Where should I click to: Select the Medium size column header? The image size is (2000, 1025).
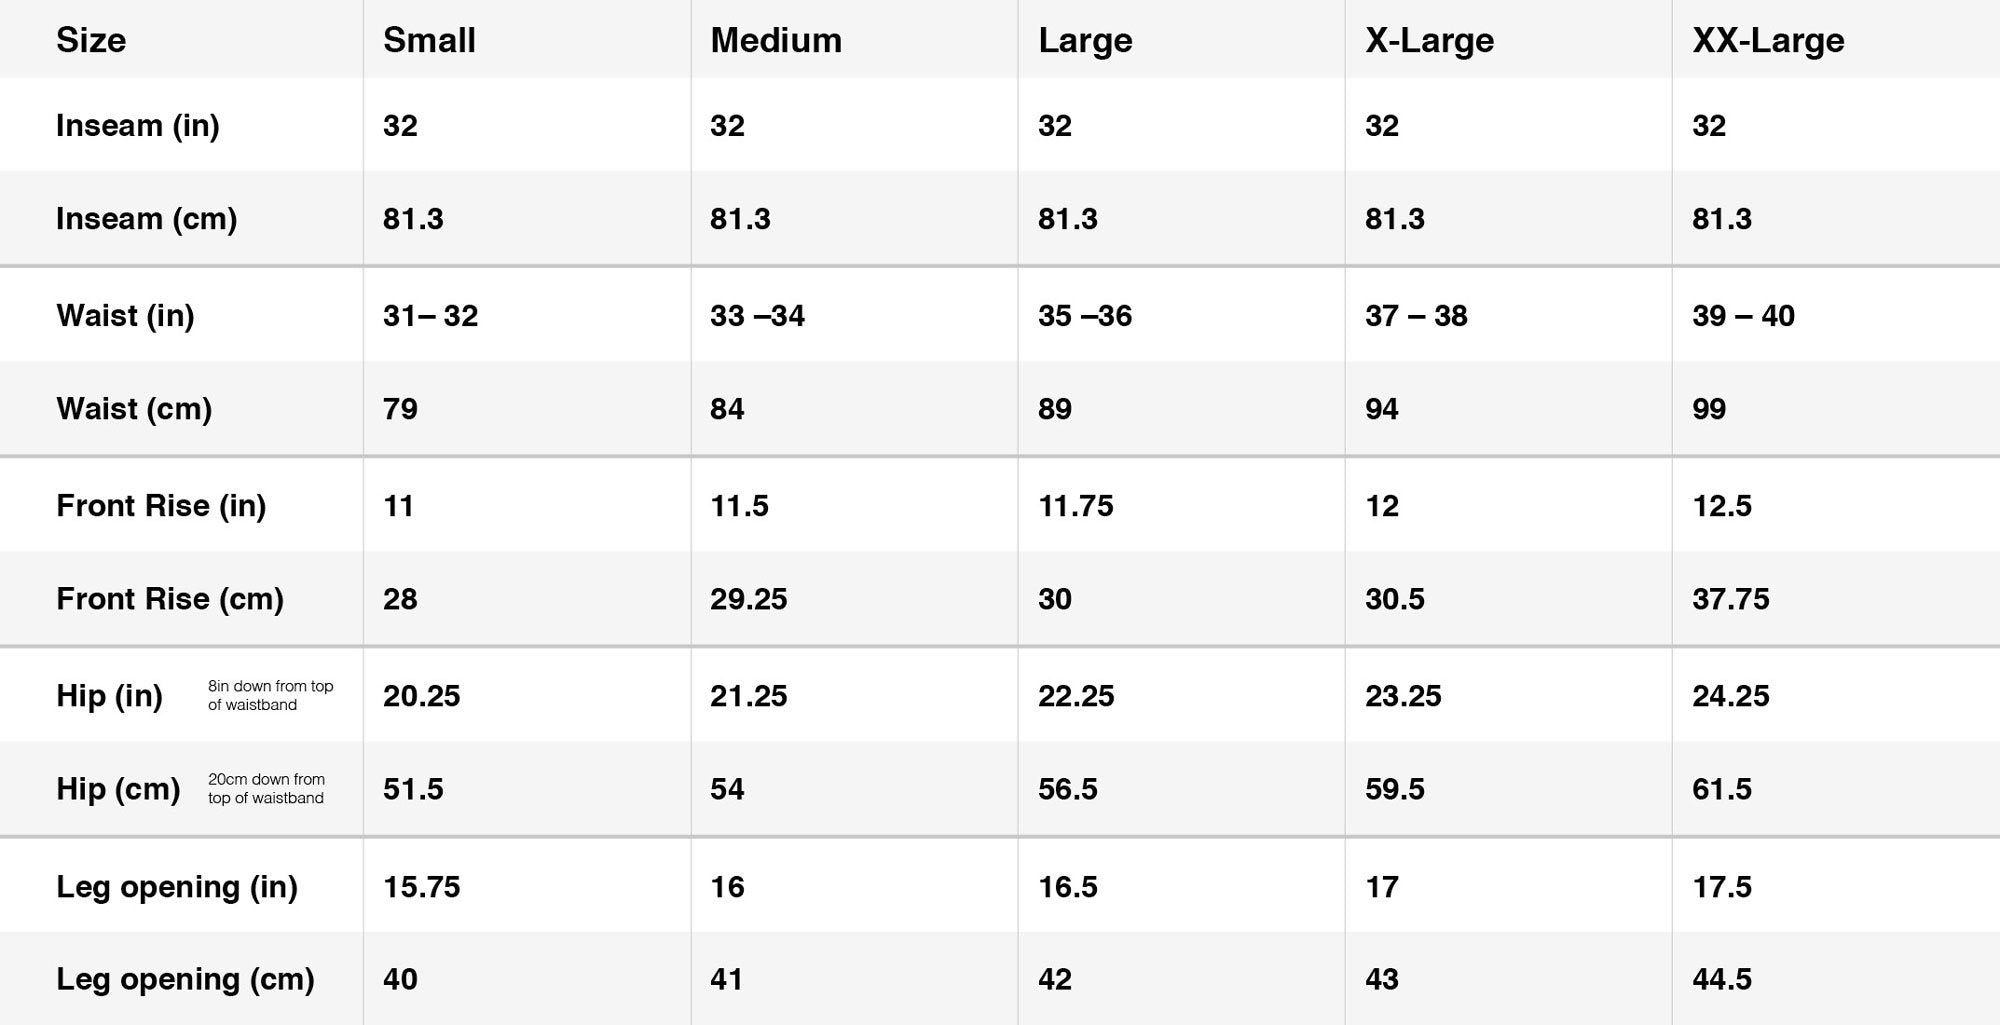[x=776, y=40]
